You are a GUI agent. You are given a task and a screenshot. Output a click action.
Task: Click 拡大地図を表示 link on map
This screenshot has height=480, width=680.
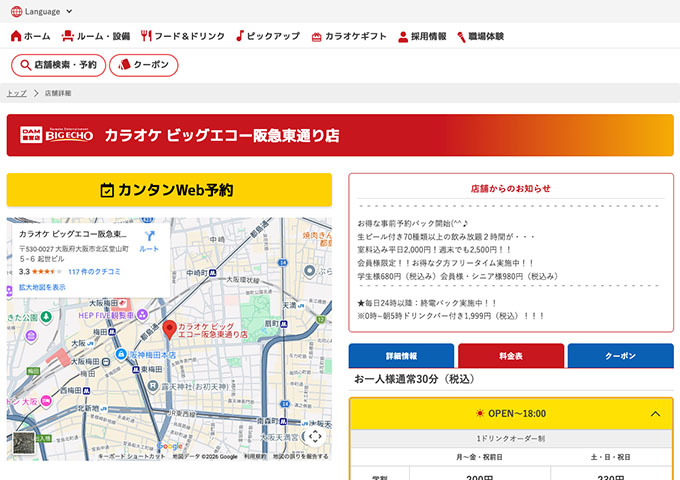coord(42,287)
